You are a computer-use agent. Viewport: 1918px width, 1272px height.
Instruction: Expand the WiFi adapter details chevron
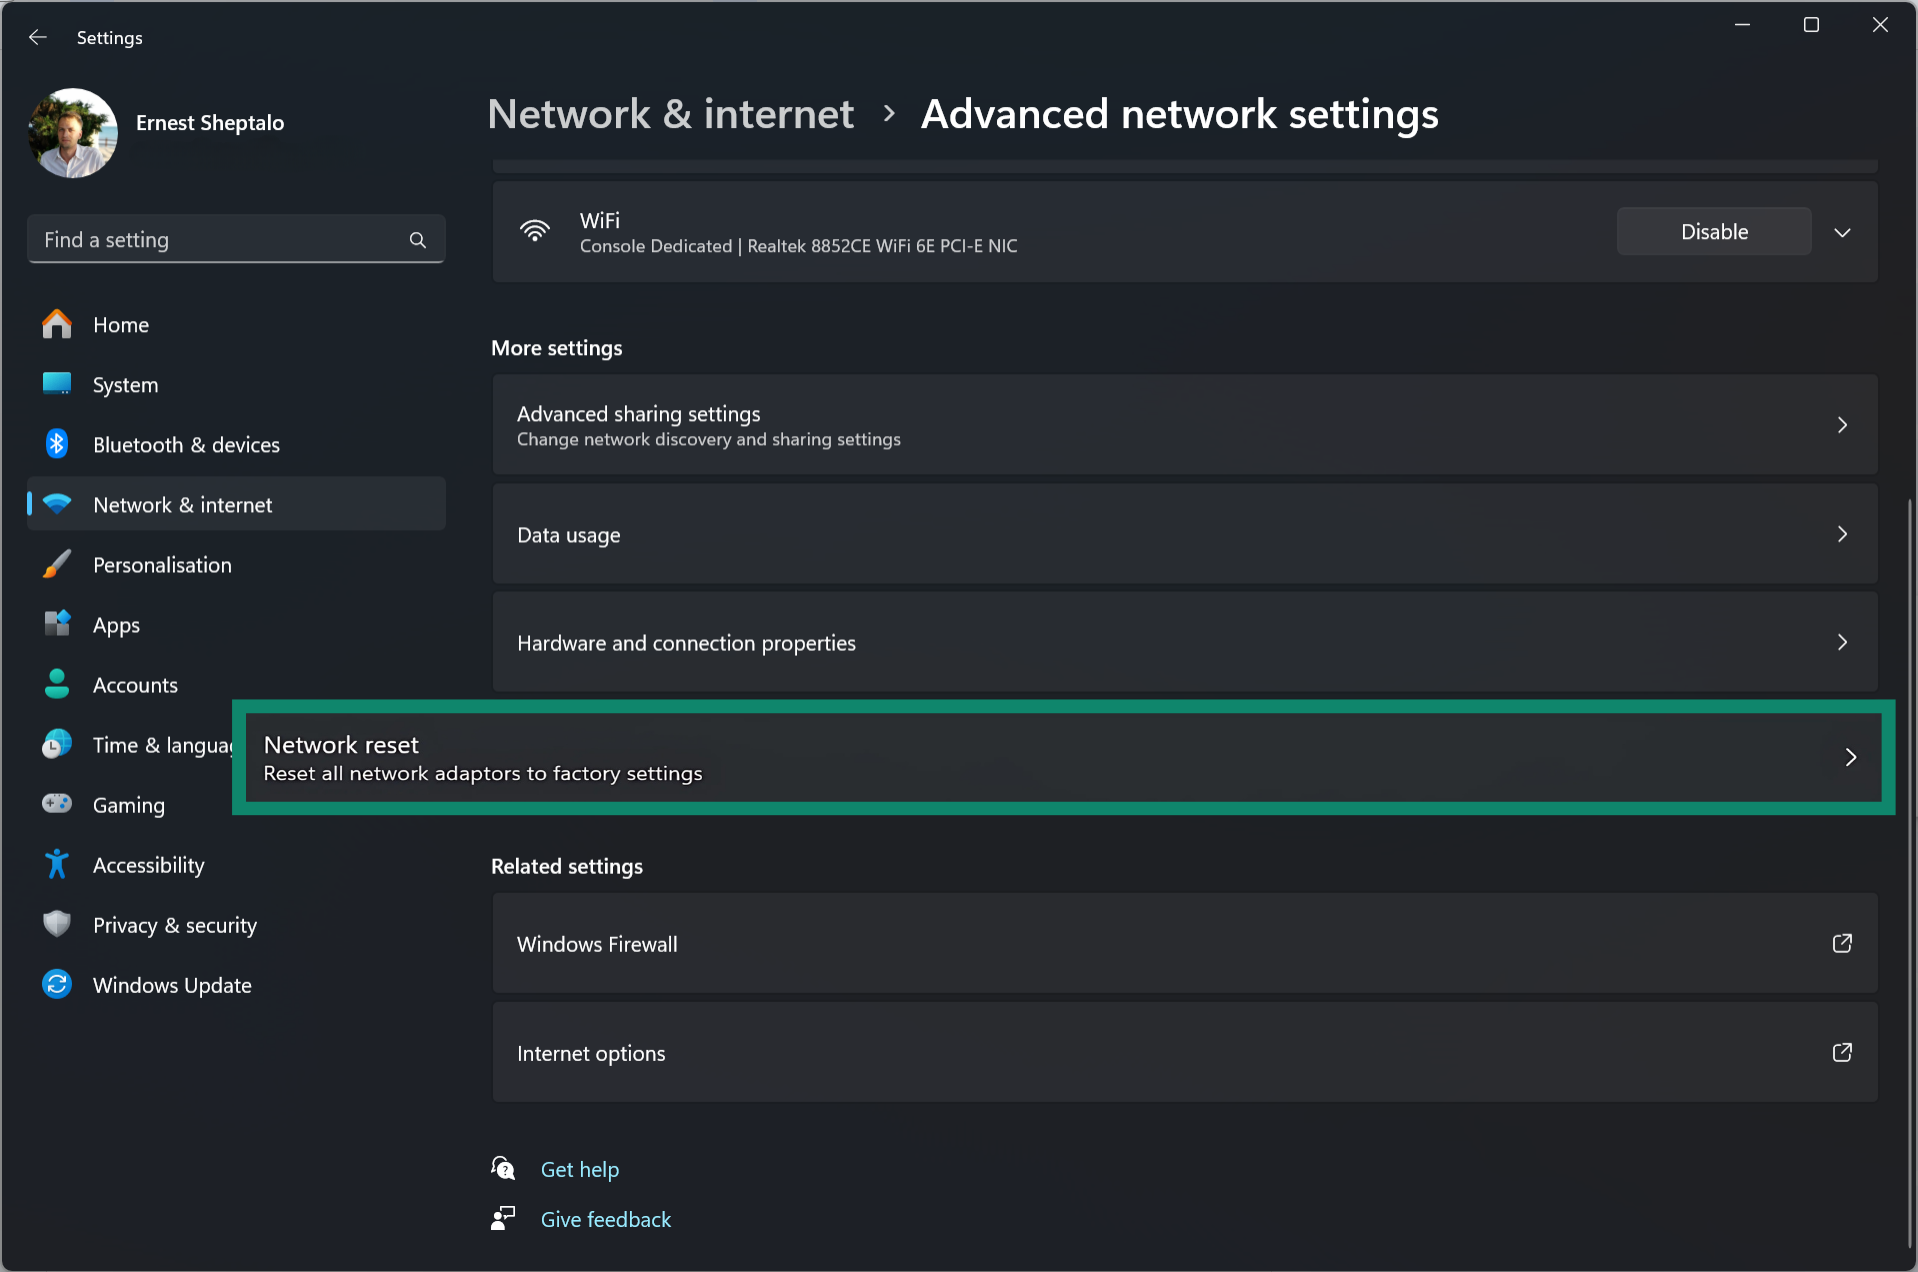[x=1842, y=231]
